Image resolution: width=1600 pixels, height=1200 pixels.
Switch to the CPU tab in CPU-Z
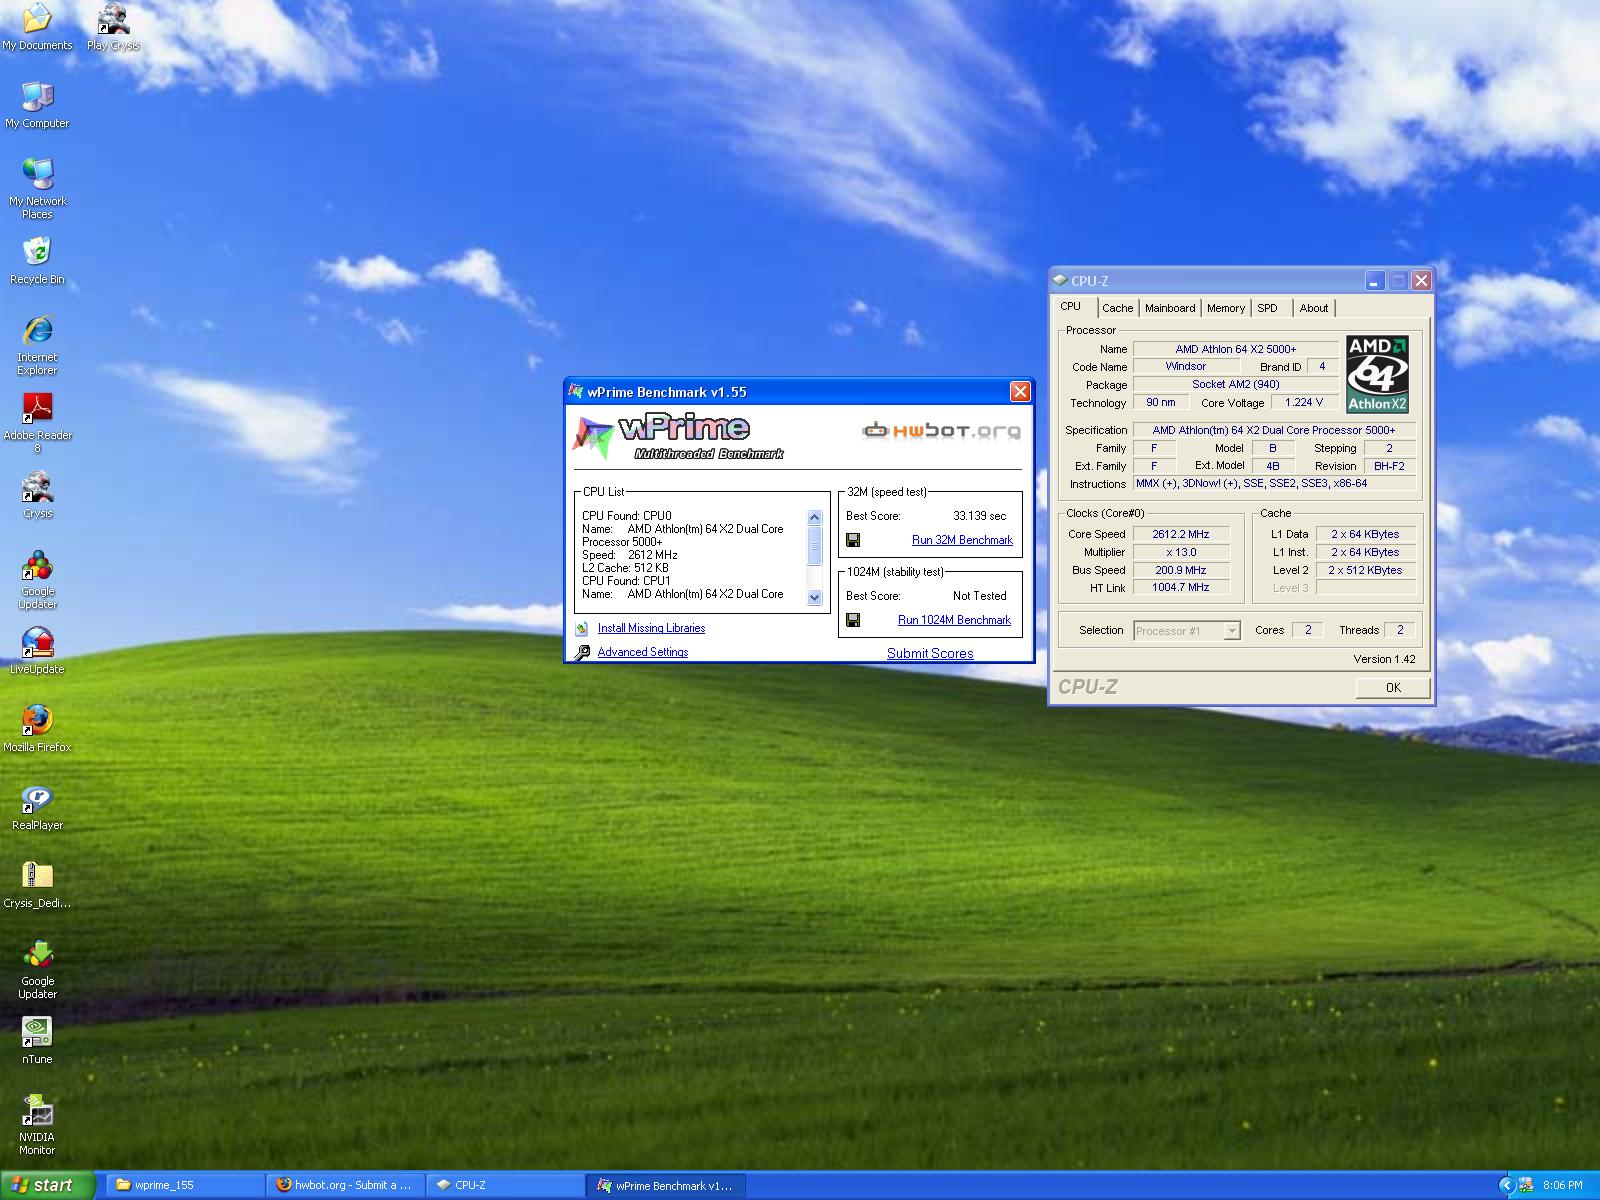pos(1071,306)
